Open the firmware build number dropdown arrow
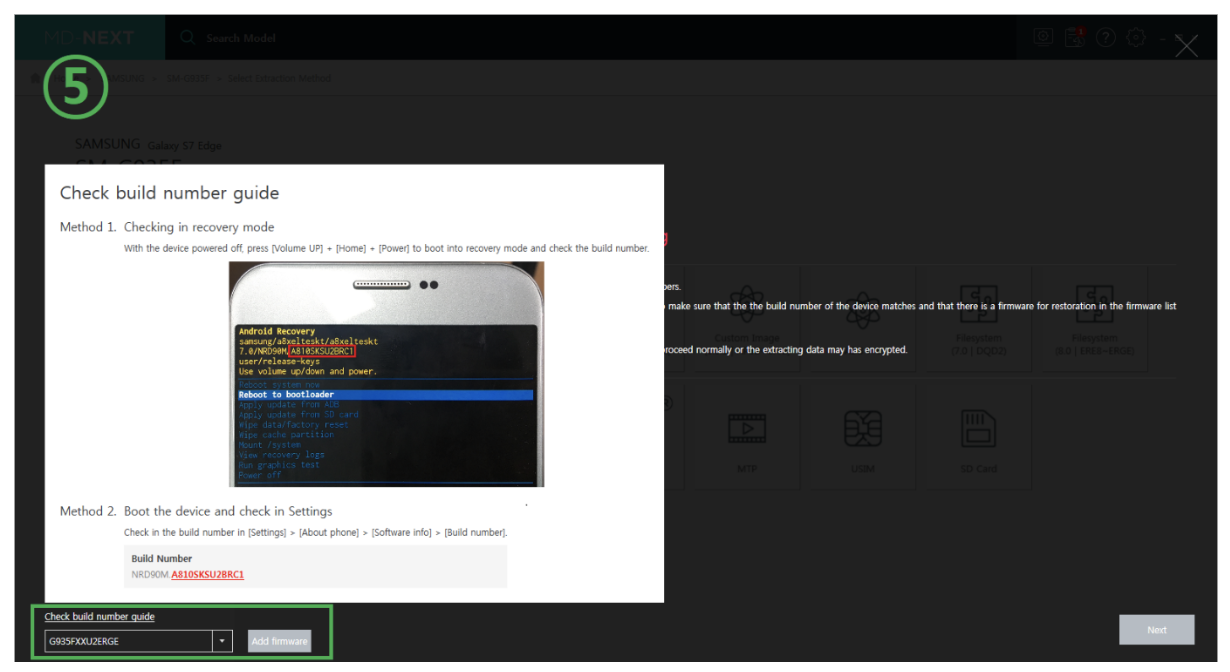Screen dimensions: 1230x672 point(224,641)
